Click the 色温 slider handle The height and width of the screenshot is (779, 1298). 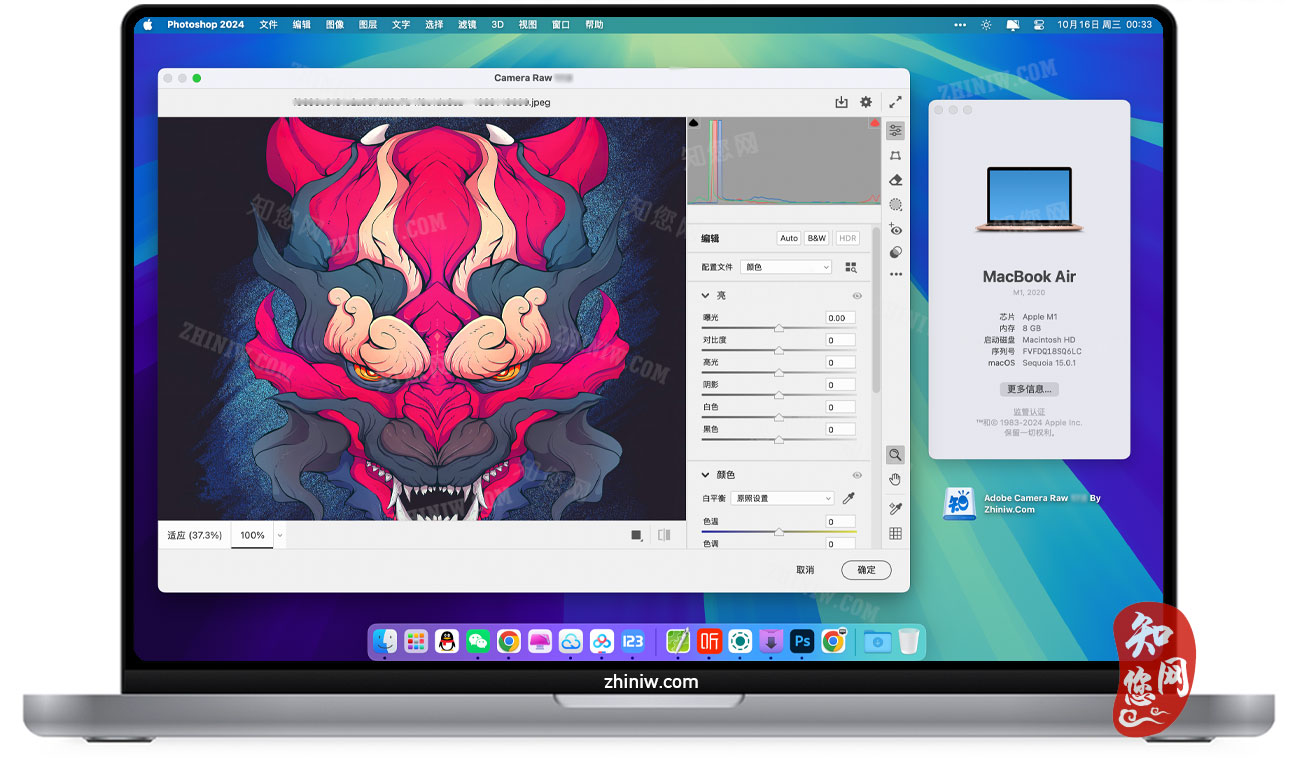pyautogui.click(x=778, y=532)
